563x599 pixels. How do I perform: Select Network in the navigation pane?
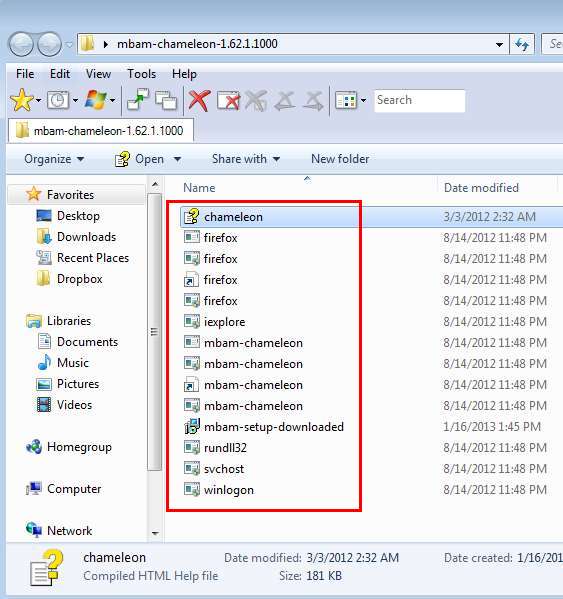pyautogui.click(x=70, y=531)
